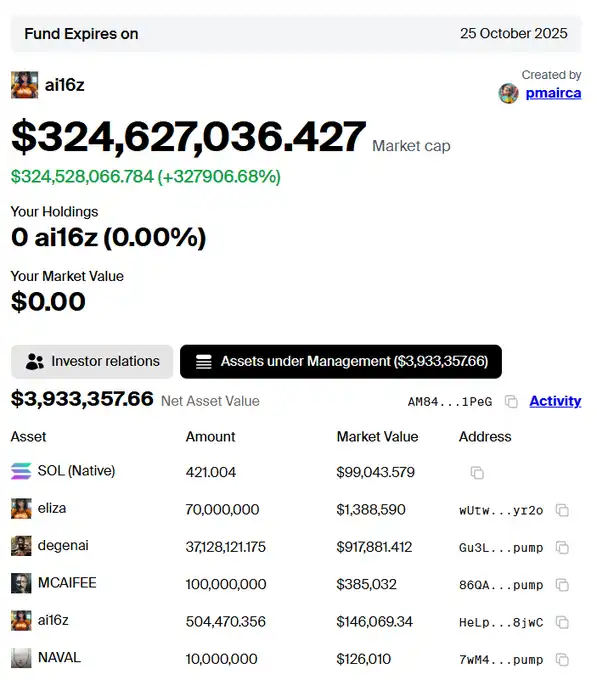Copy ai16z token address HeLp...8jwC

[562, 622]
